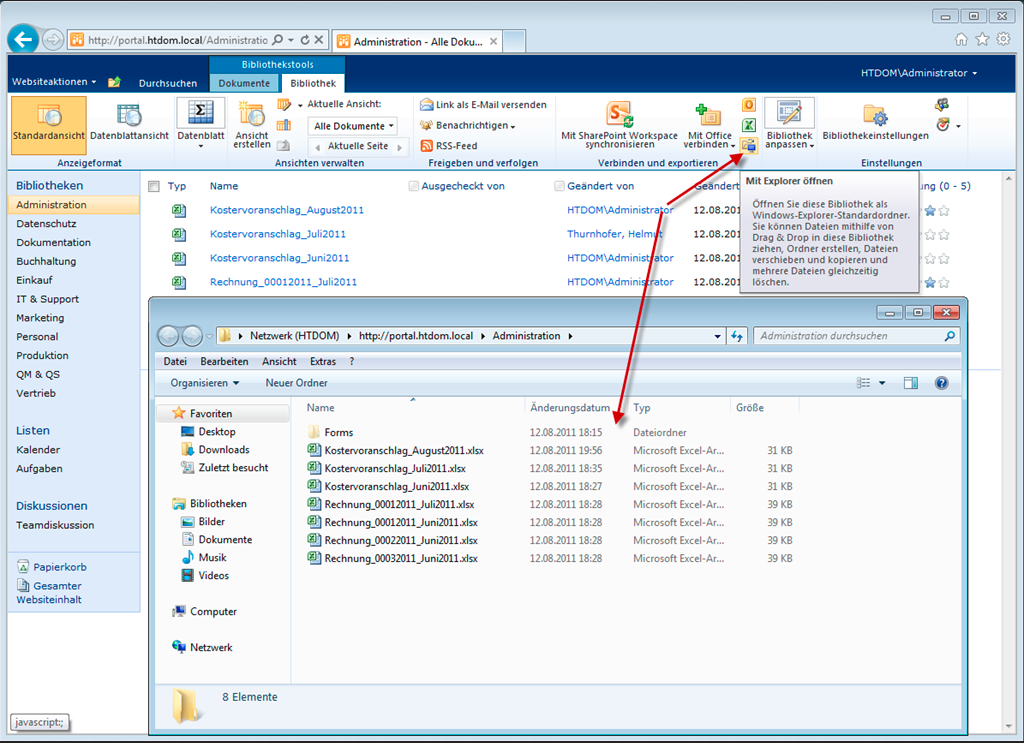
Task: Click Mit SharePoint Workspace synchronisieren icon
Action: point(619,114)
